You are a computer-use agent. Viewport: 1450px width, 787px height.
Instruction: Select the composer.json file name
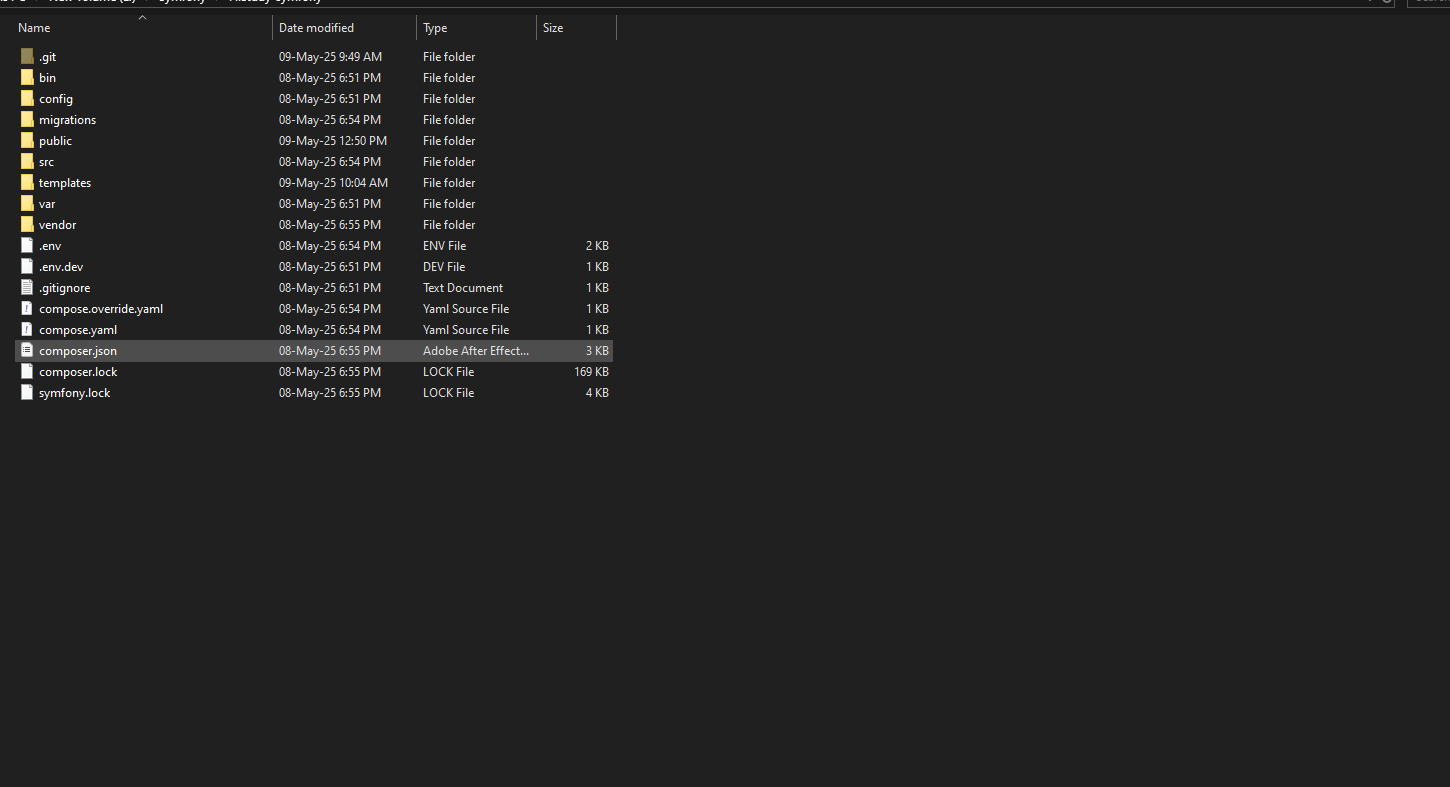(78, 351)
